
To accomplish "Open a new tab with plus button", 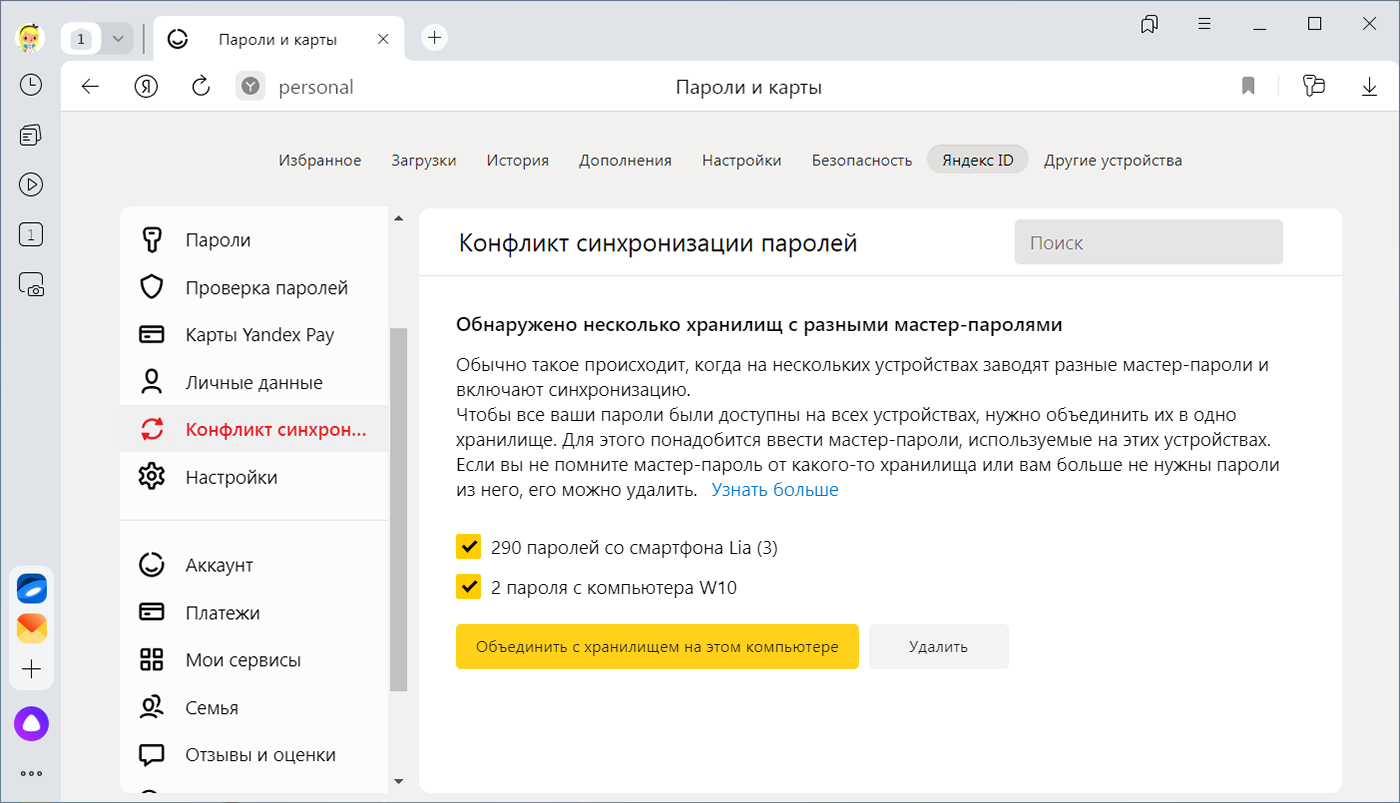I will tap(434, 38).
